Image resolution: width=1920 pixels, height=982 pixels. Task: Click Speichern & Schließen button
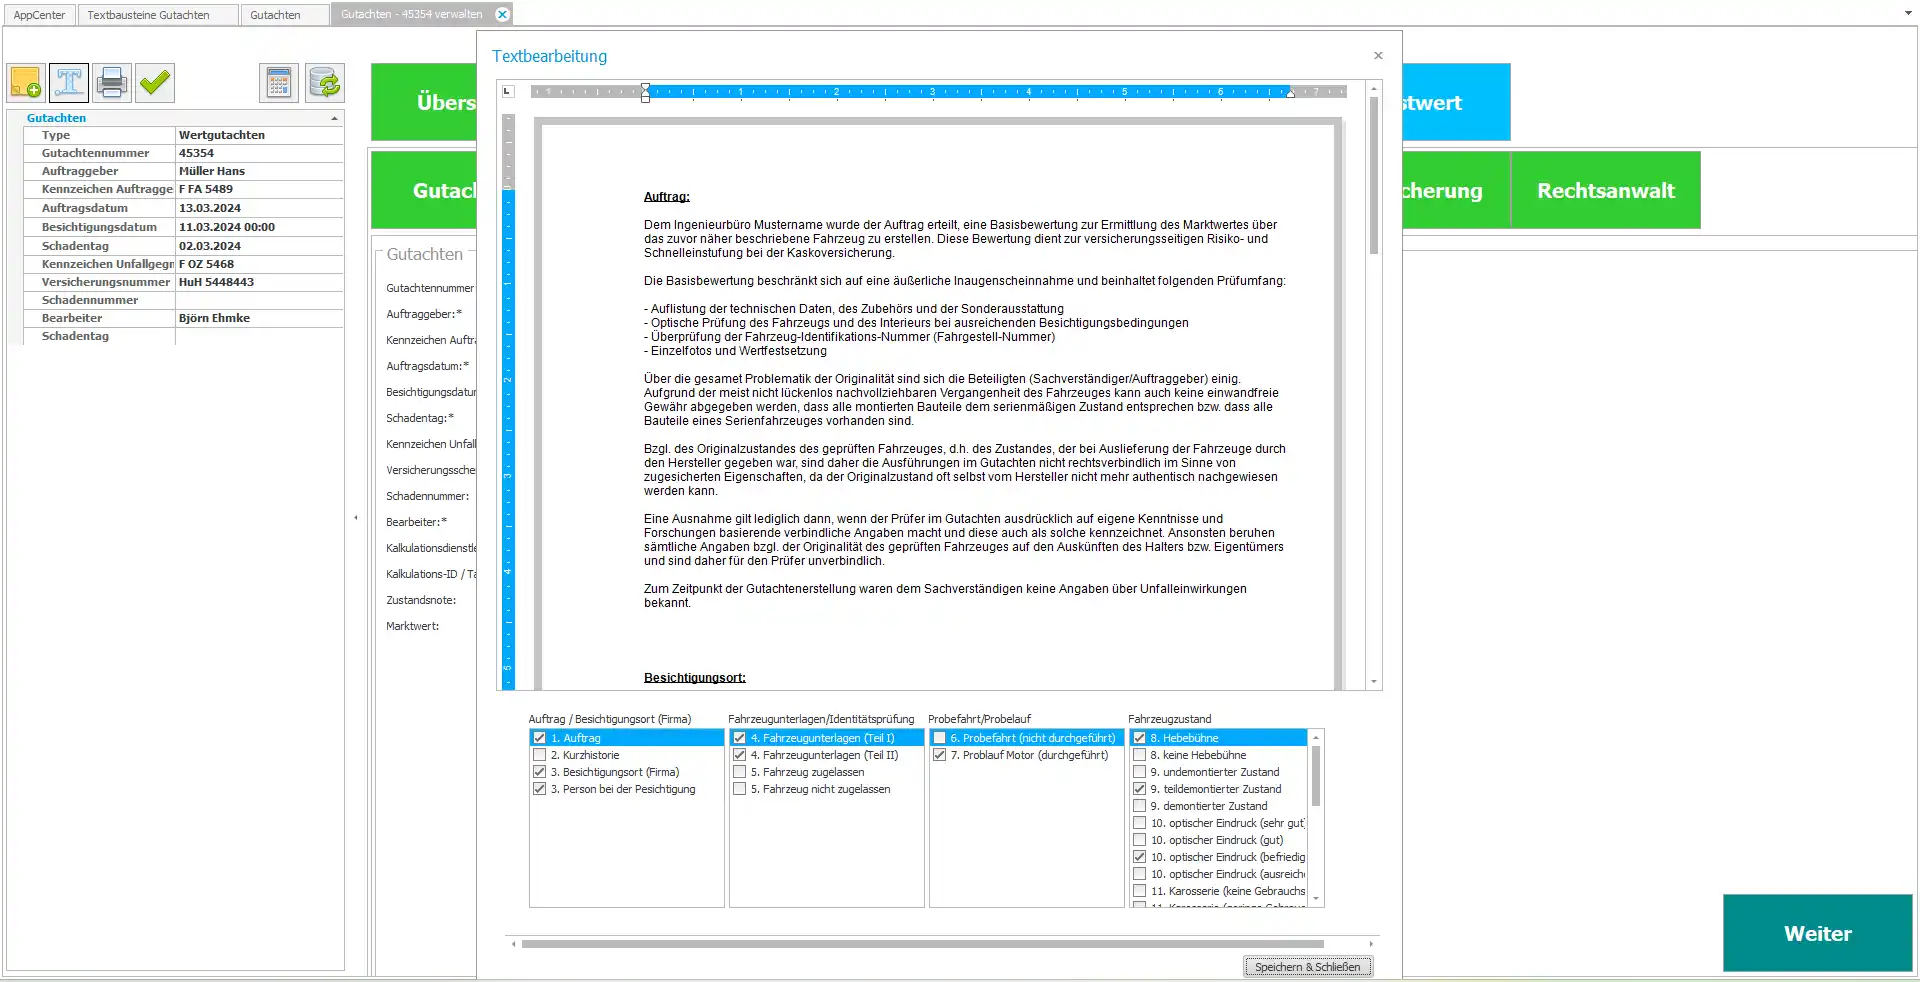pos(1308,967)
